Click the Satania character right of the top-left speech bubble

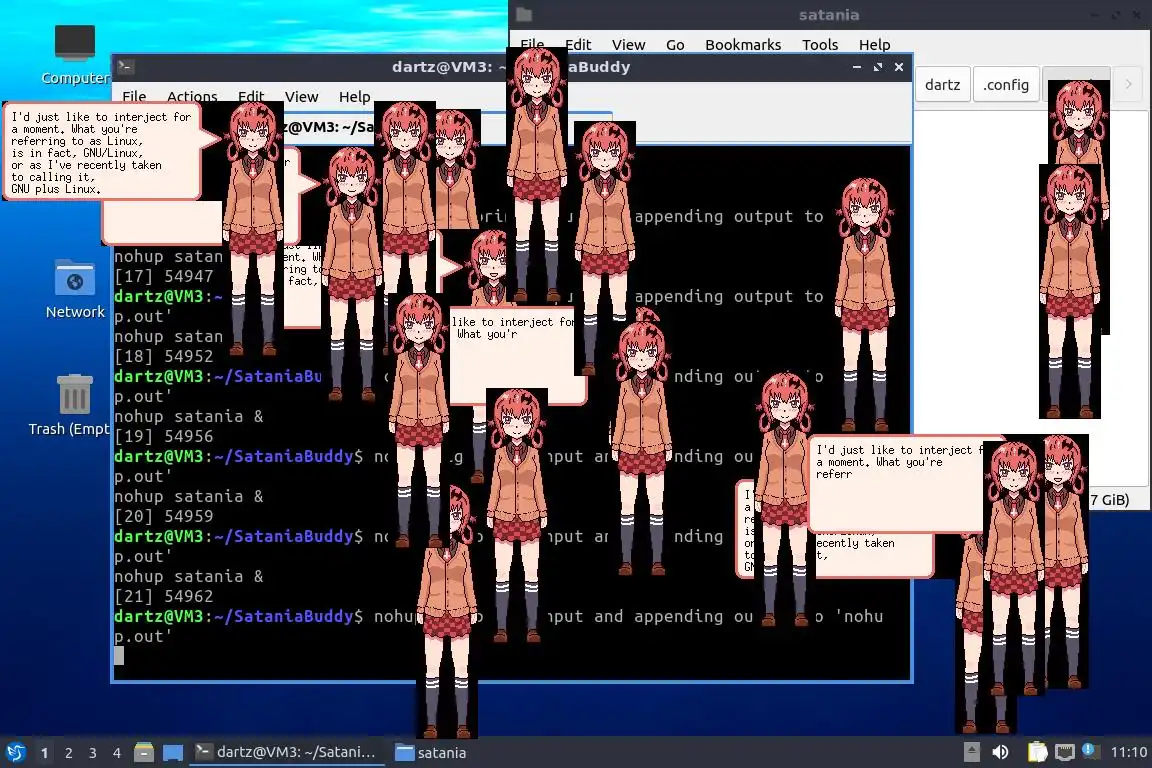253,229
